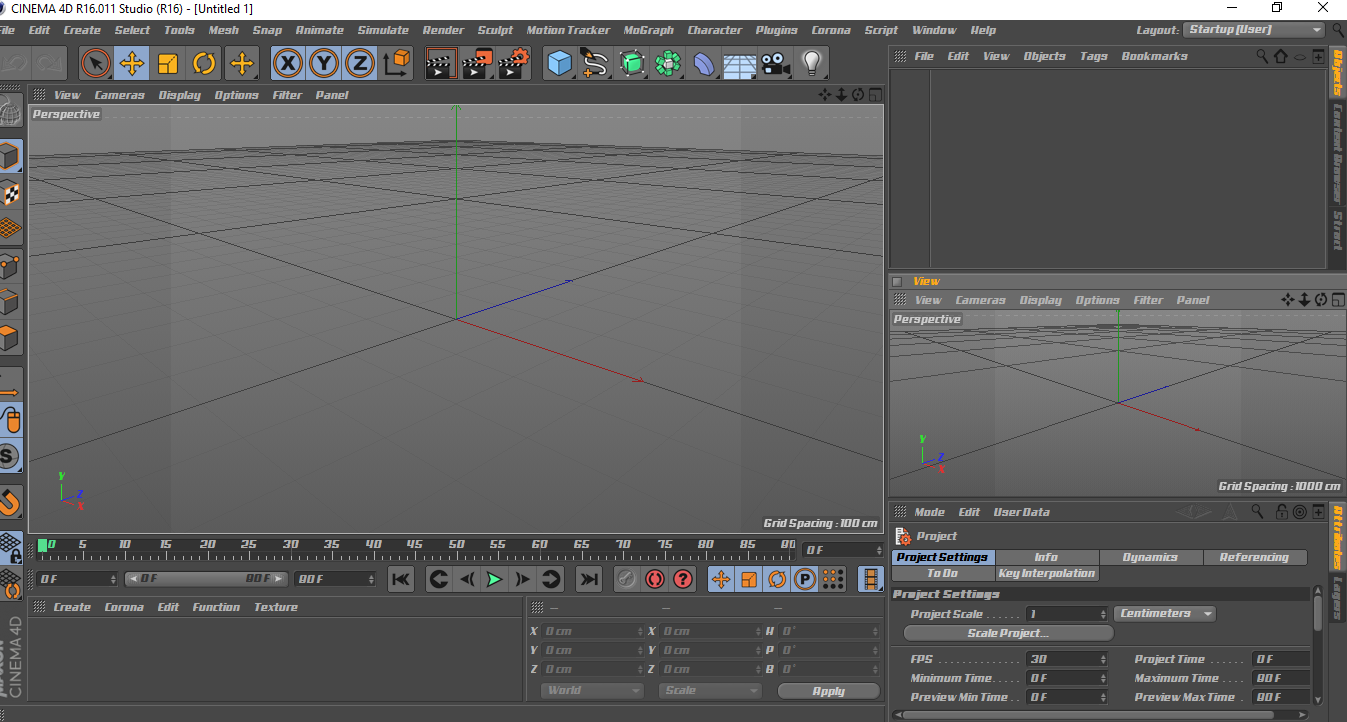This screenshot has height=722, width=1347.
Task: Select the Spline pen tool icon
Action: click(595, 64)
